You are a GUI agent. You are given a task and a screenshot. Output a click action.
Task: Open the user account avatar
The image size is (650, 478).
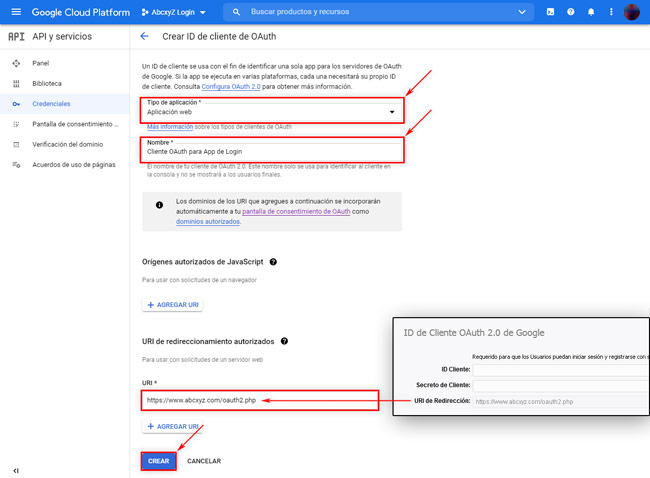631,12
